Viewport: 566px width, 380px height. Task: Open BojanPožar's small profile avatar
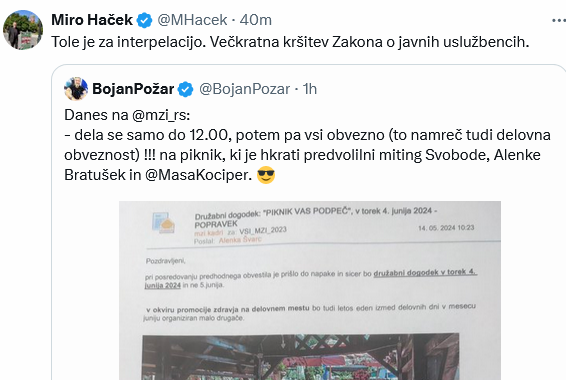[76, 88]
